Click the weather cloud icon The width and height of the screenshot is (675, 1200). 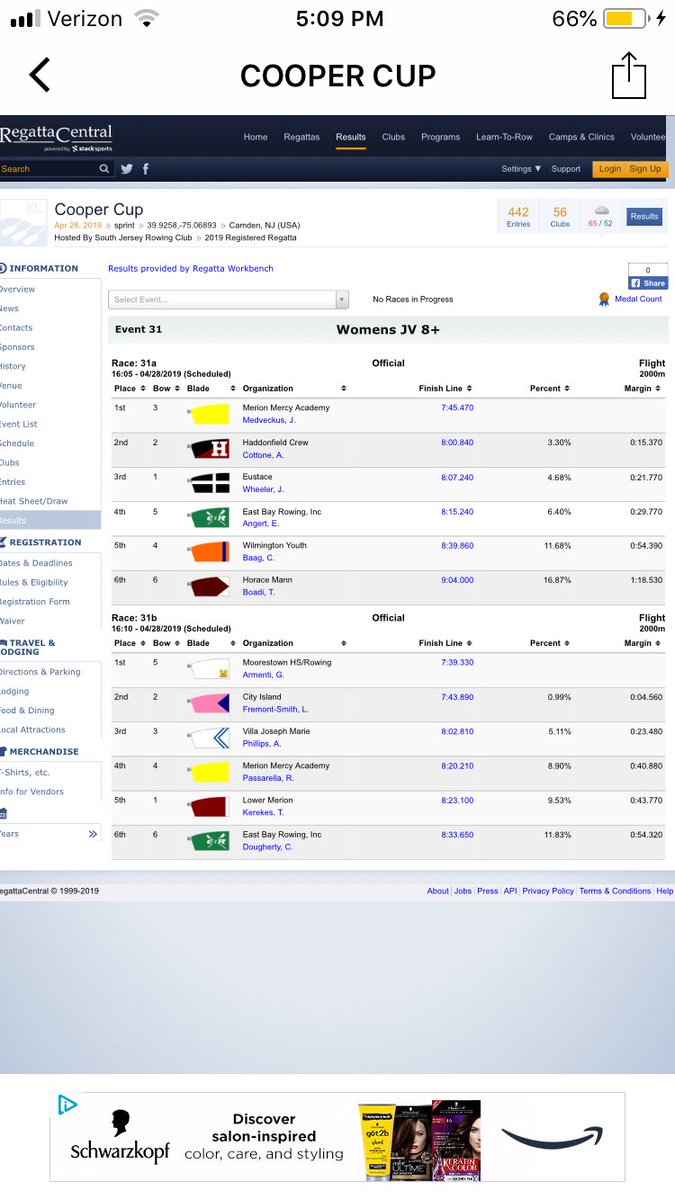coord(601,211)
